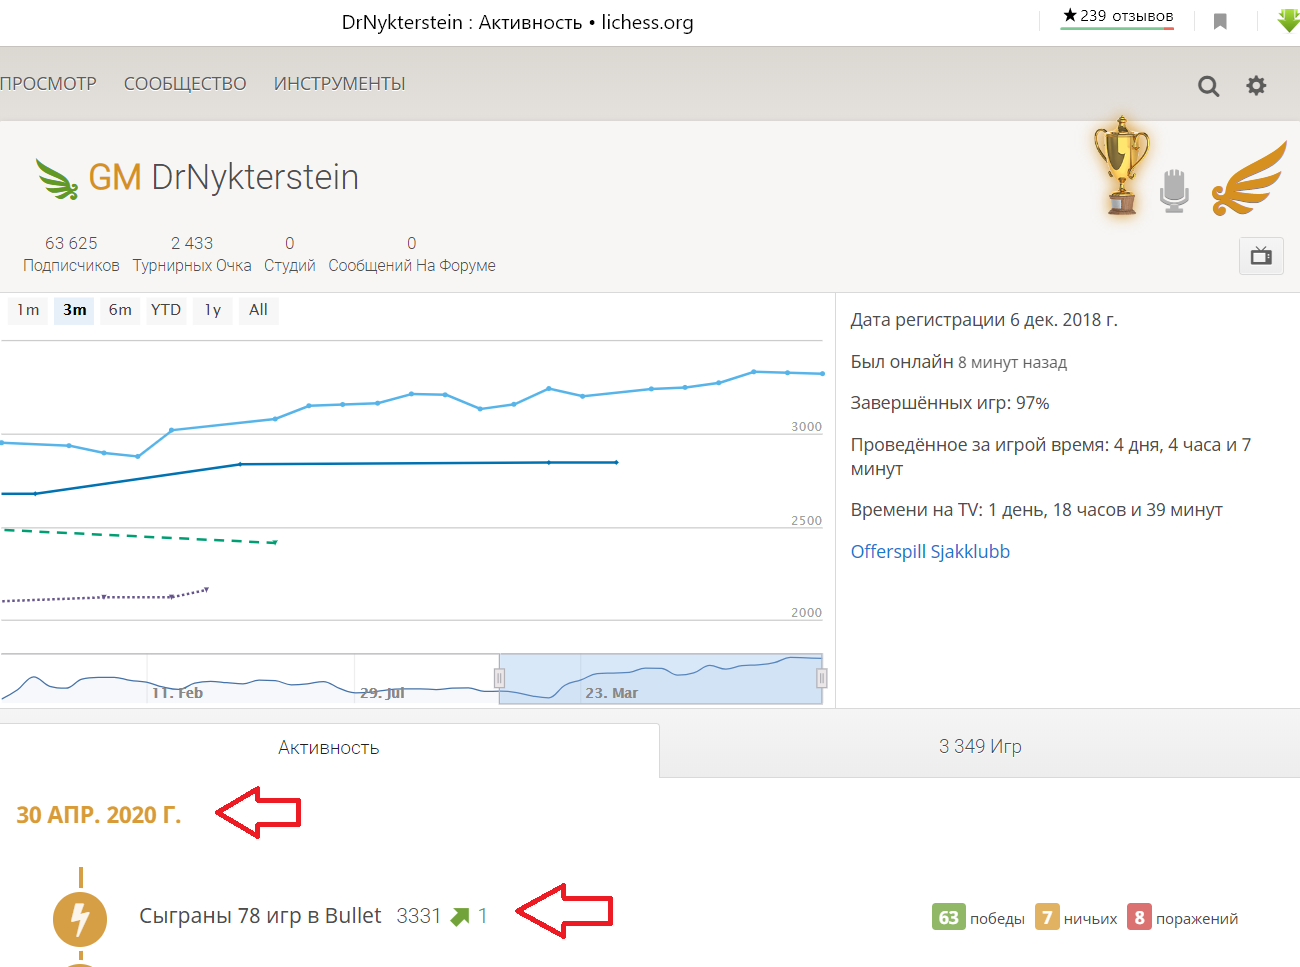The width and height of the screenshot is (1300, 967).
Task: Click the browser bookmark icon
Action: pyautogui.click(x=1220, y=21)
